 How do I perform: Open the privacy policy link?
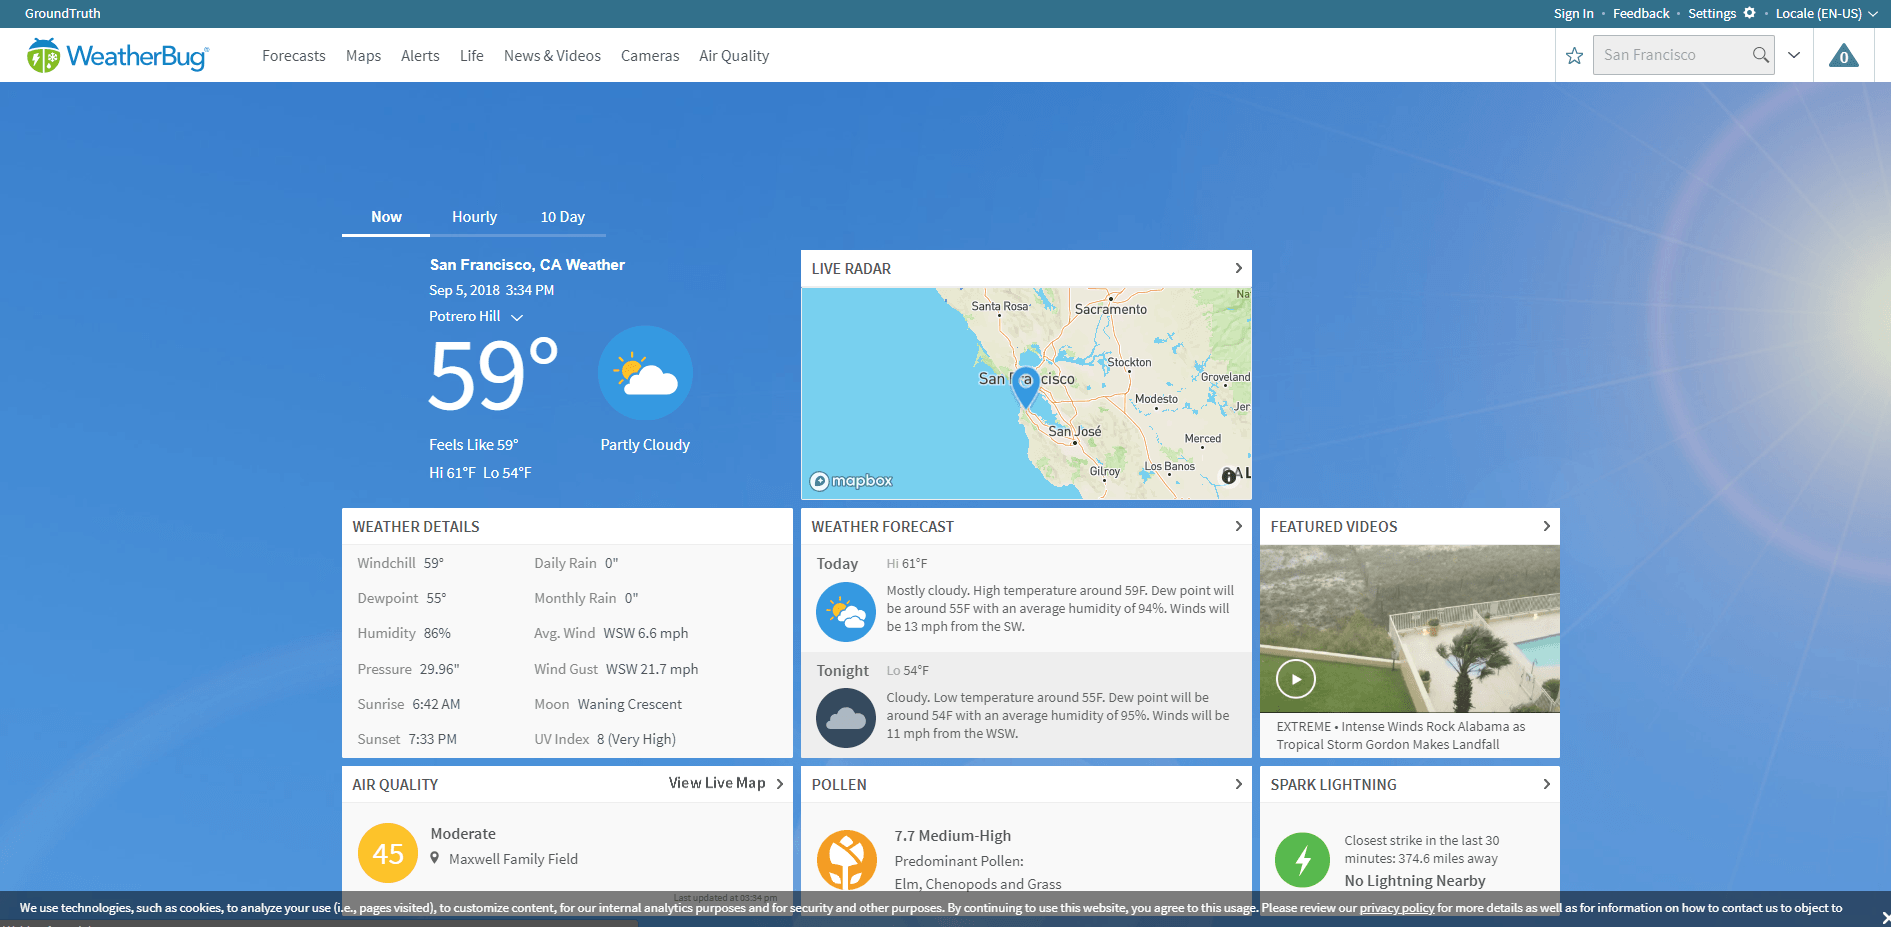pyautogui.click(x=1396, y=908)
